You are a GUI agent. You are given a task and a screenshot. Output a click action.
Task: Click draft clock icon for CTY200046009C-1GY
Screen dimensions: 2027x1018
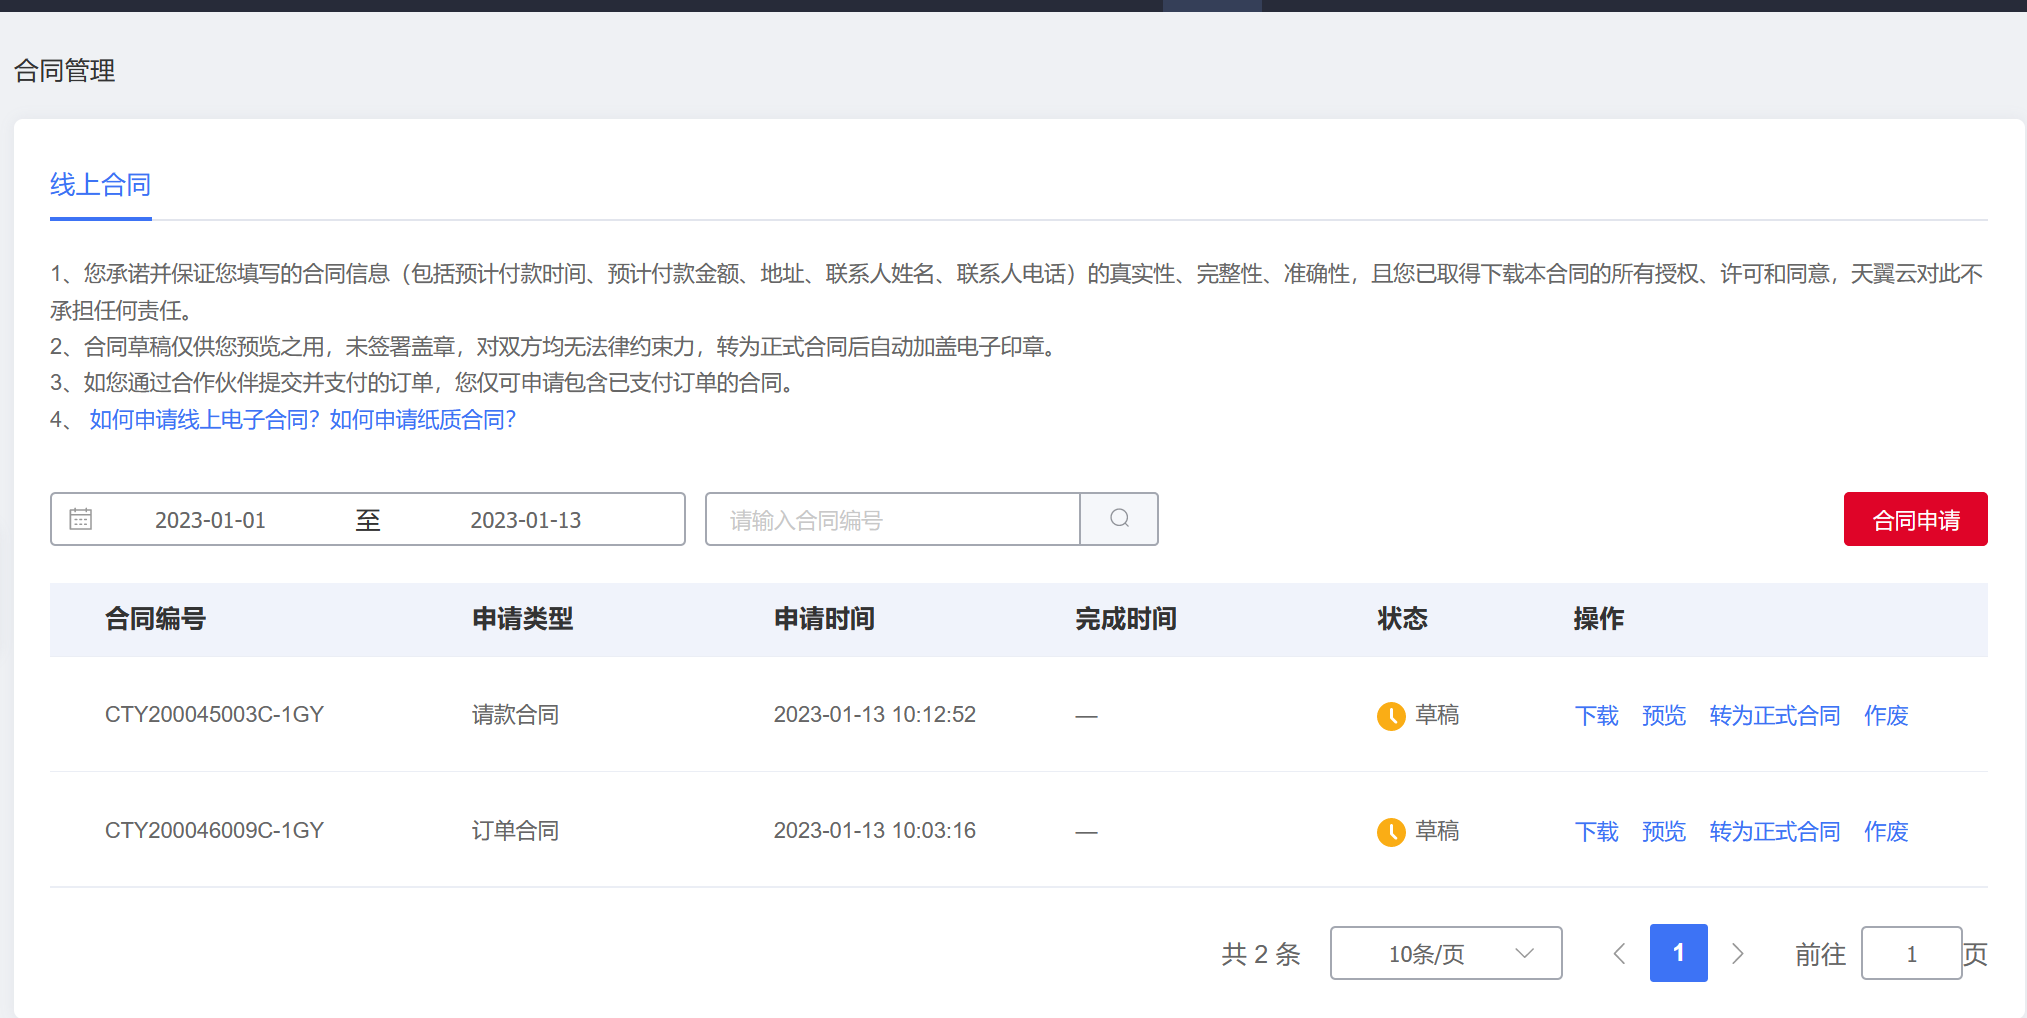(x=1390, y=832)
